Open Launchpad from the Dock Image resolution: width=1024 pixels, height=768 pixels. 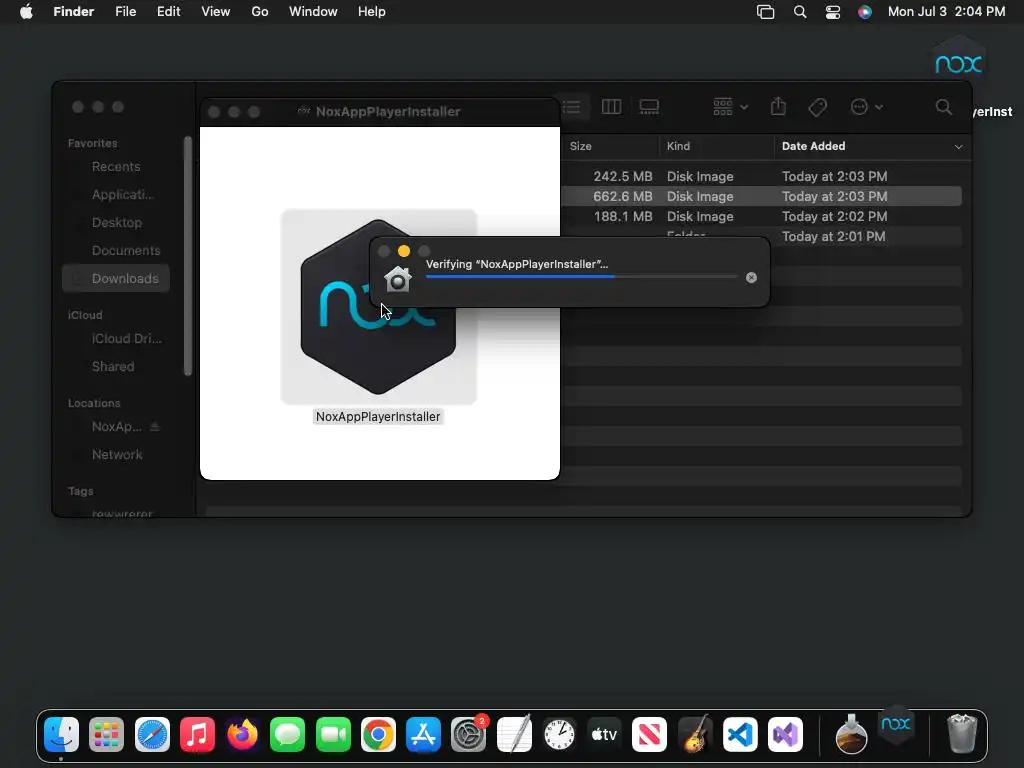pos(106,735)
